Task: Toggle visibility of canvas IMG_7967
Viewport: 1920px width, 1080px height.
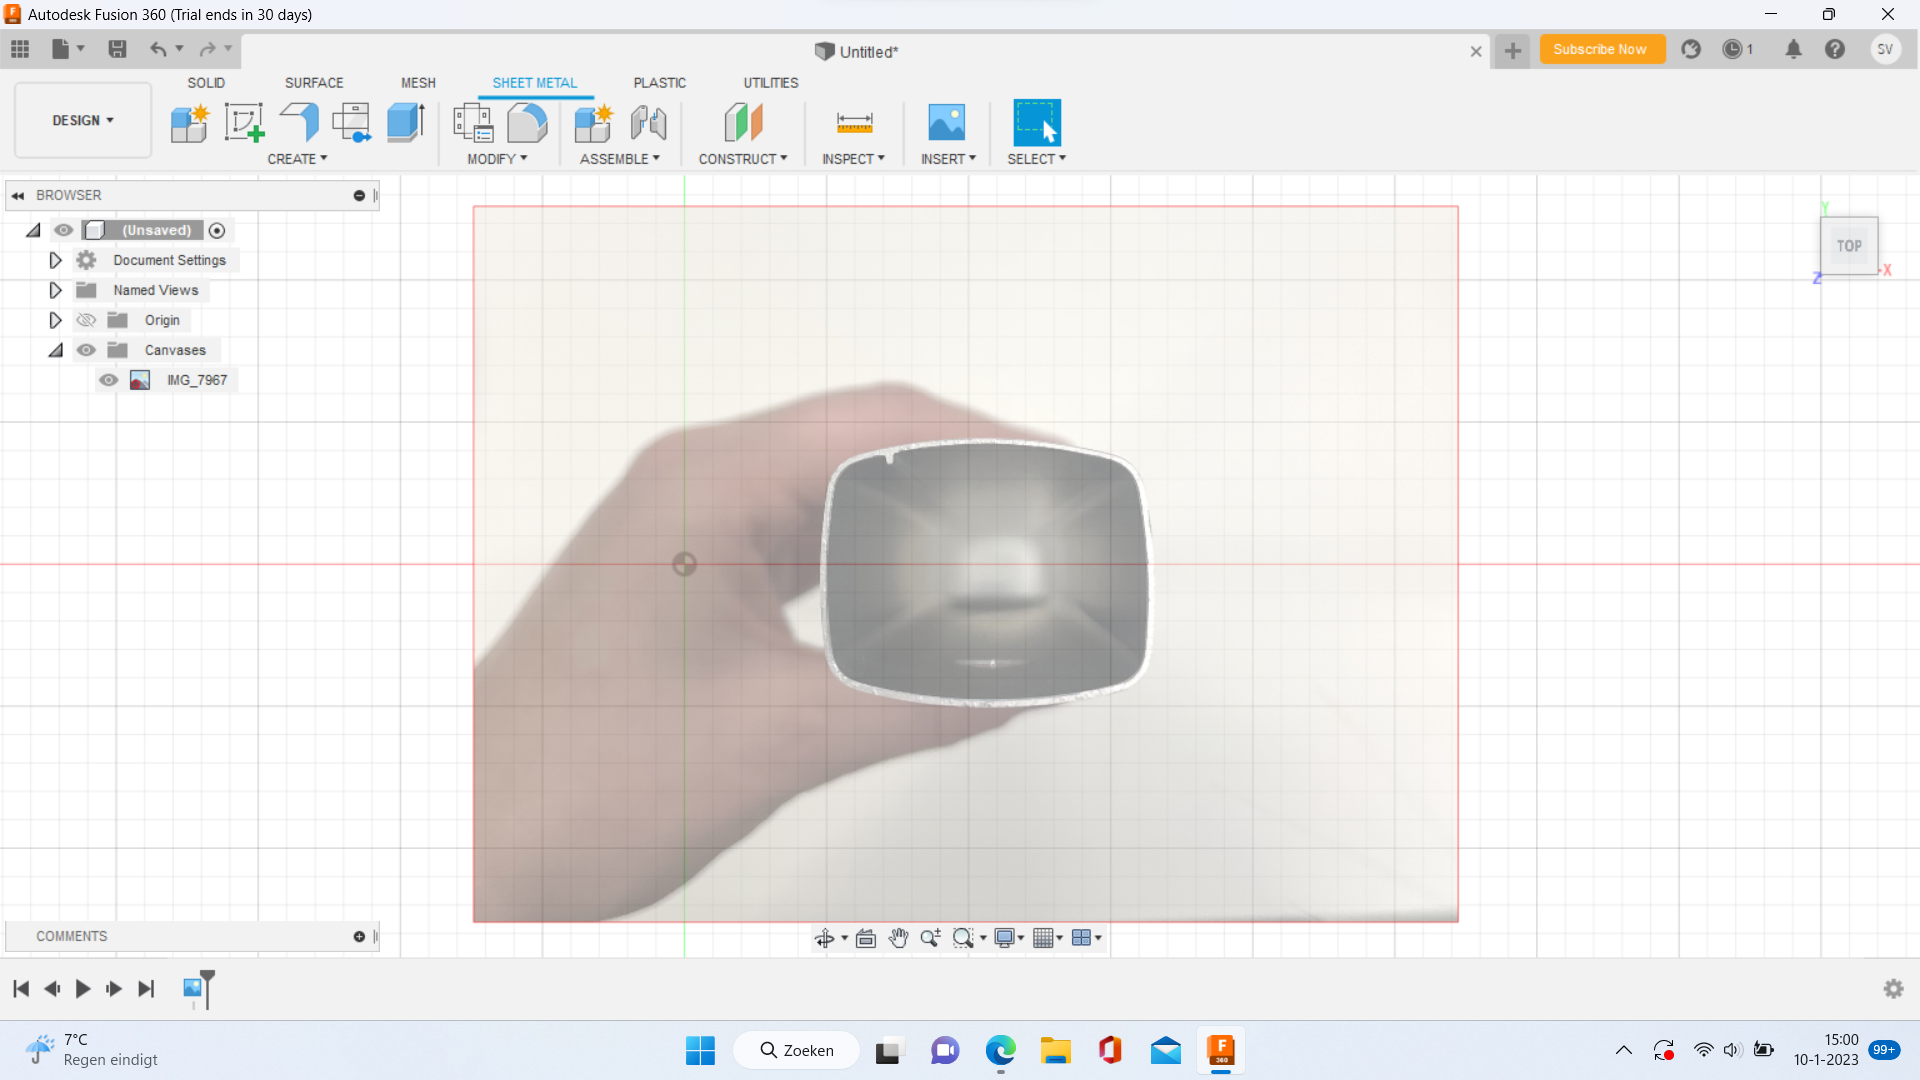Action: coord(108,380)
